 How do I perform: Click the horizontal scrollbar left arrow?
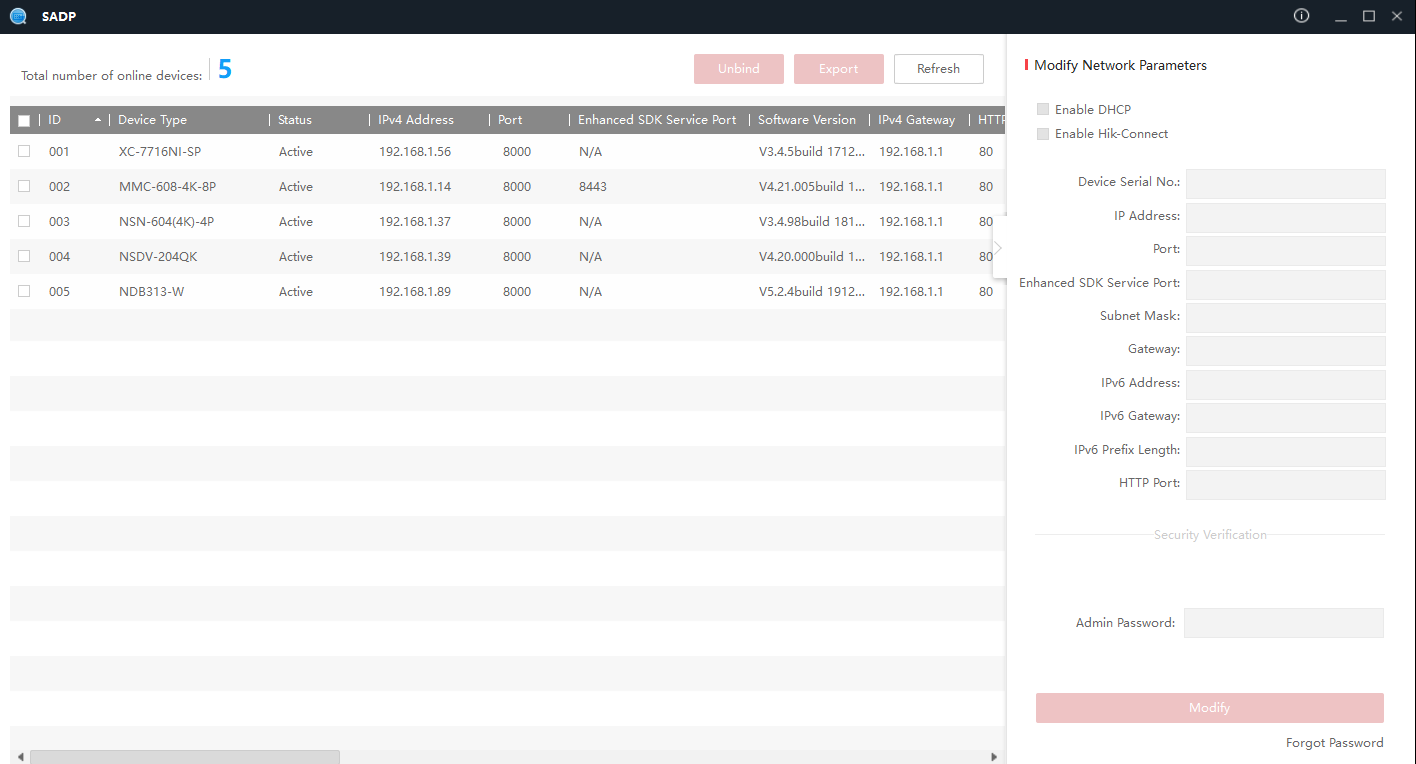(20, 757)
